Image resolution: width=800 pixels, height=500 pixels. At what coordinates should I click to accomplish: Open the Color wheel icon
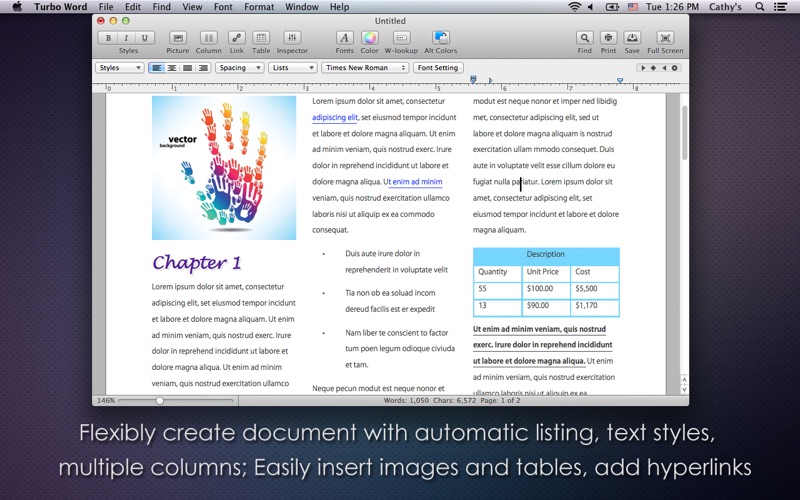pos(369,38)
